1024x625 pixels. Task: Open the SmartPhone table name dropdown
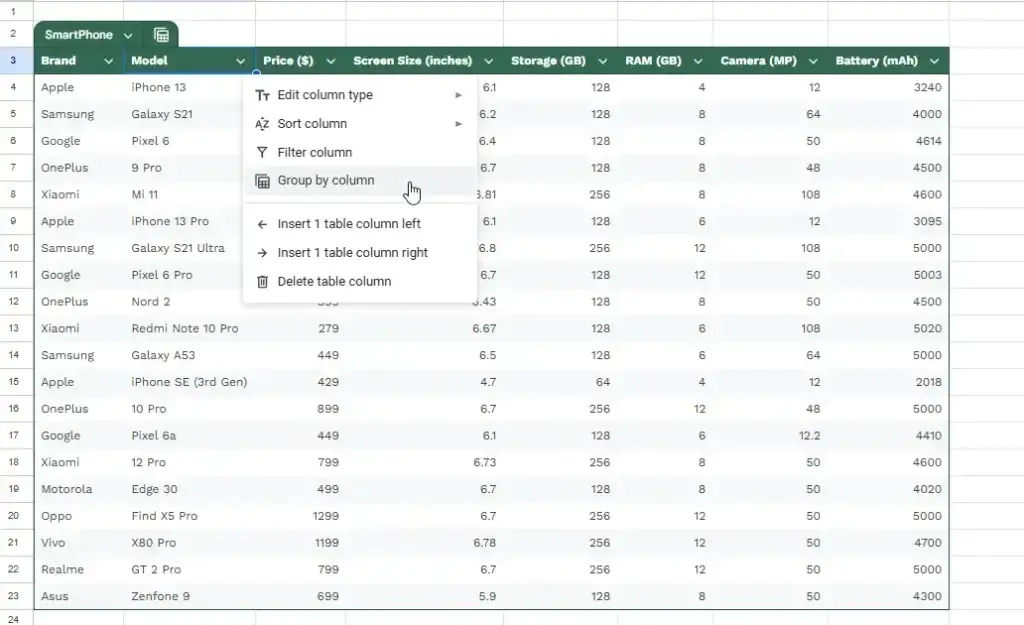pyautogui.click(x=128, y=35)
